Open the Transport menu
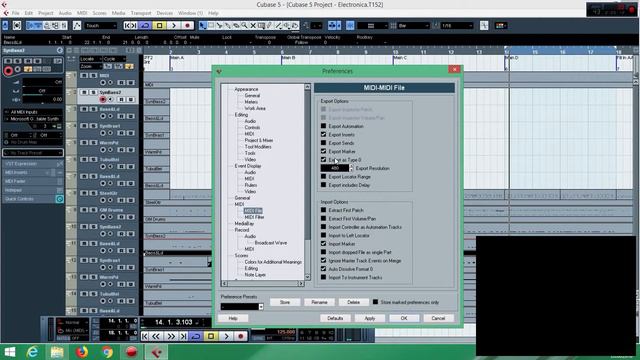Screen dimensions: 640x360 point(141,13)
